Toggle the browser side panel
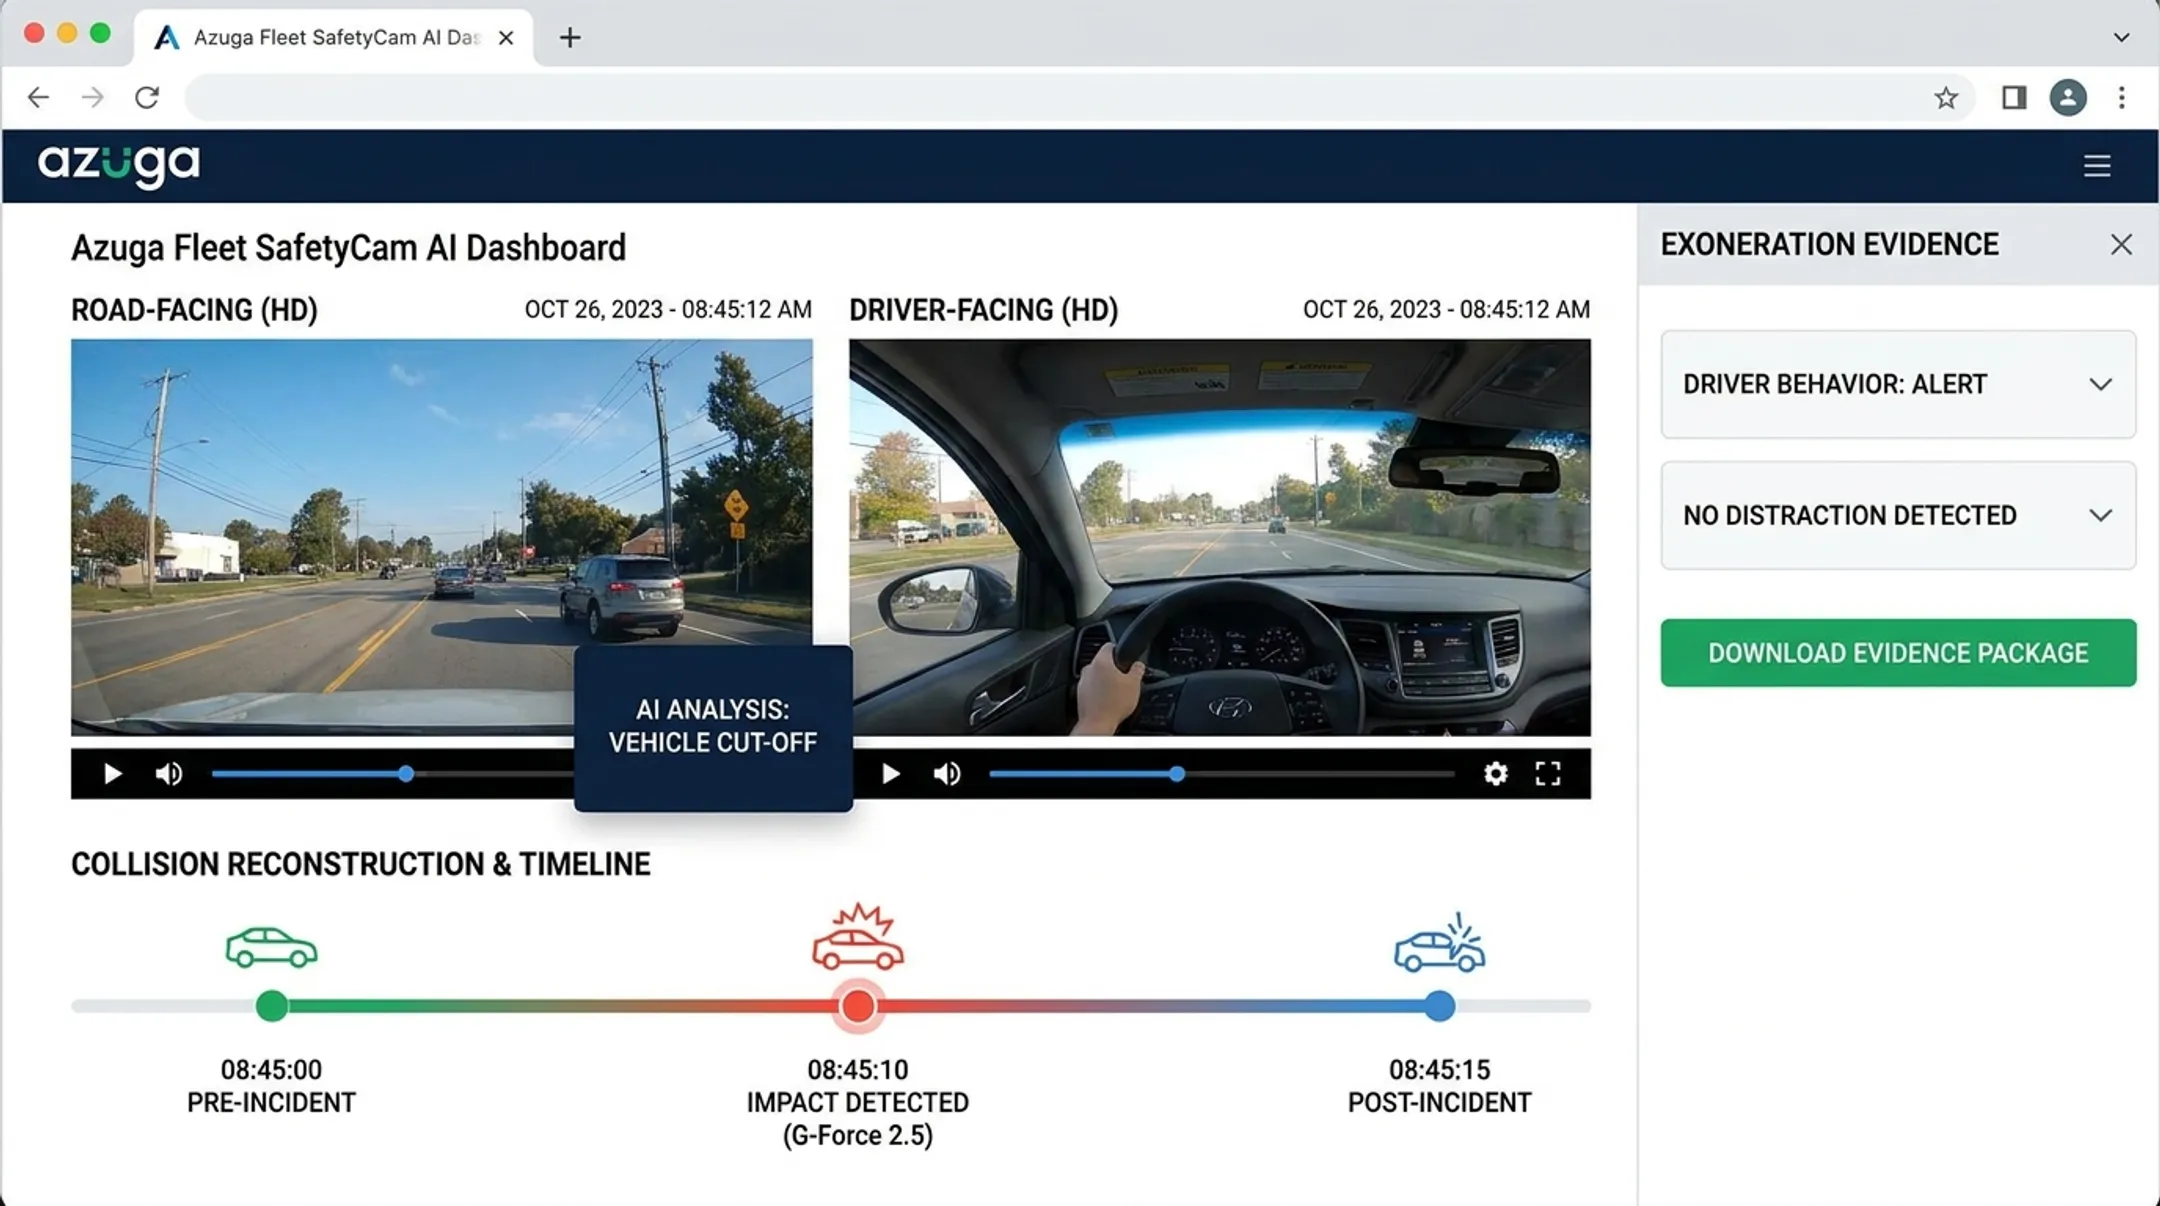 click(x=2014, y=97)
